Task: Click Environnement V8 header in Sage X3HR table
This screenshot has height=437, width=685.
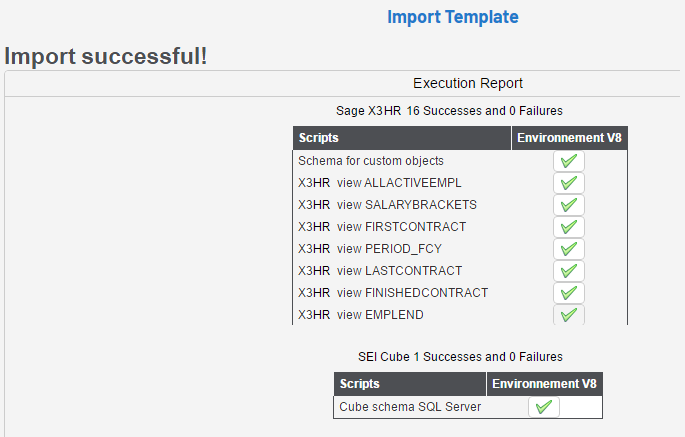Action: pyautogui.click(x=570, y=138)
